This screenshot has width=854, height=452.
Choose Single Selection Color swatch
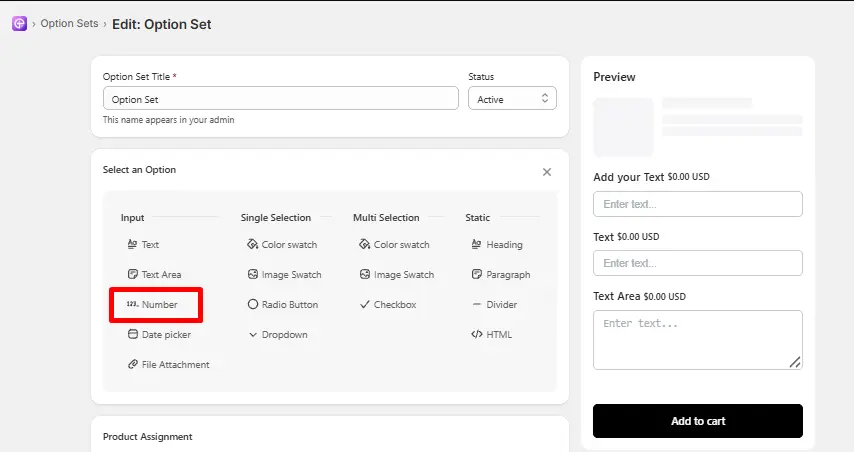click(x=282, y=245)
